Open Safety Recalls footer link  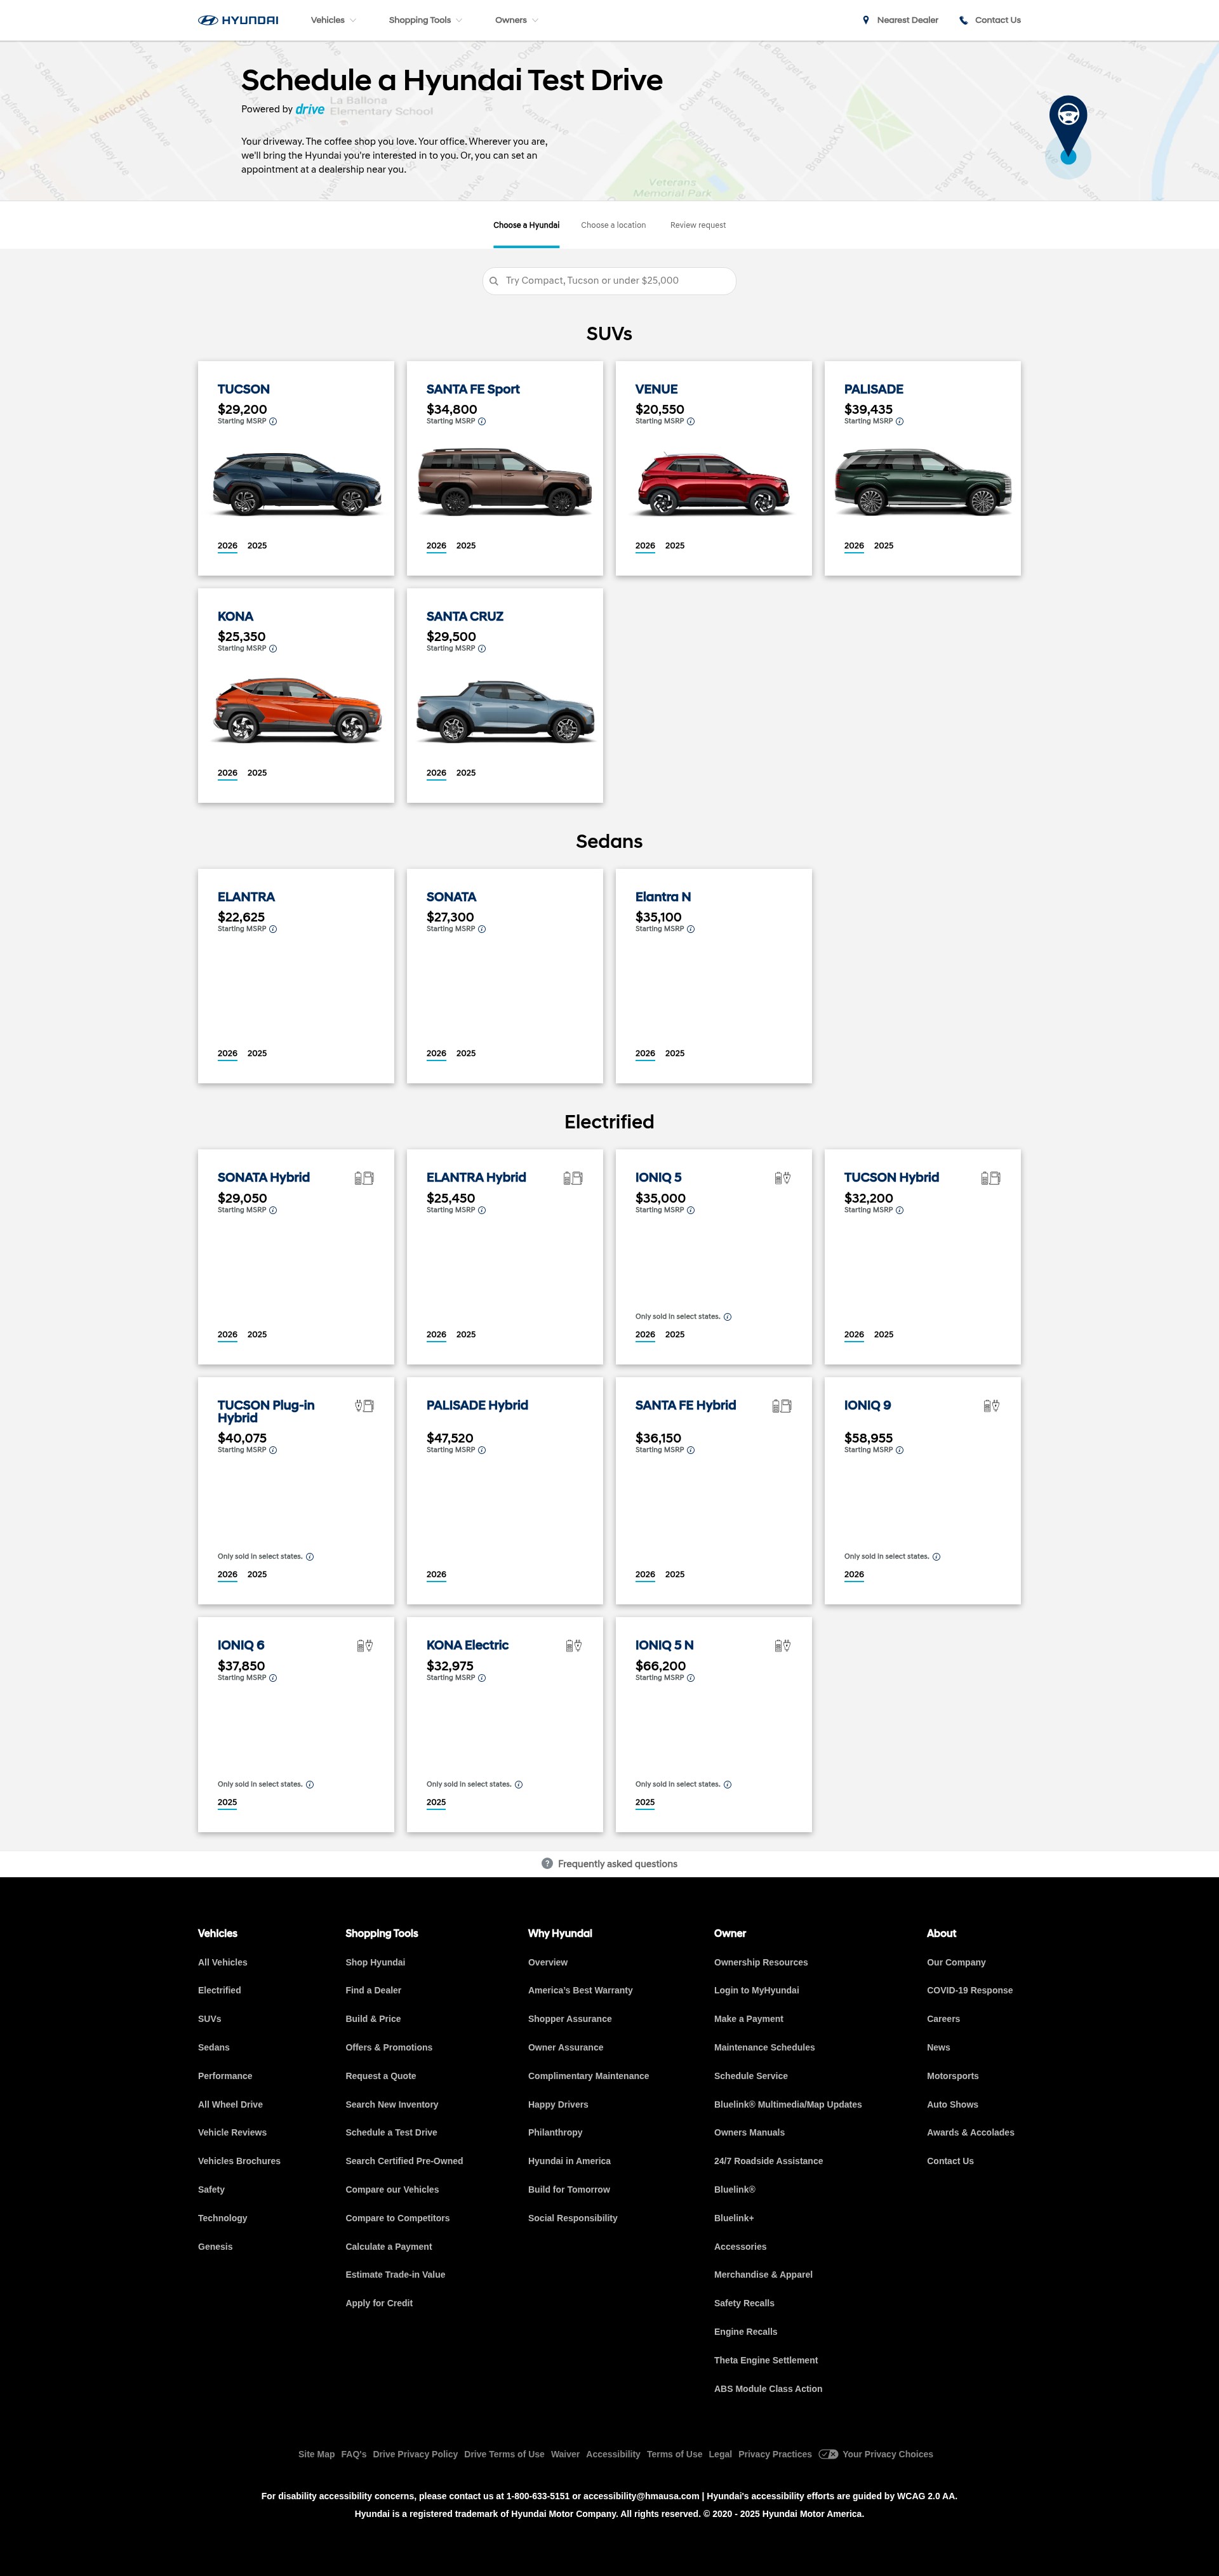[x=744, y=2304]
